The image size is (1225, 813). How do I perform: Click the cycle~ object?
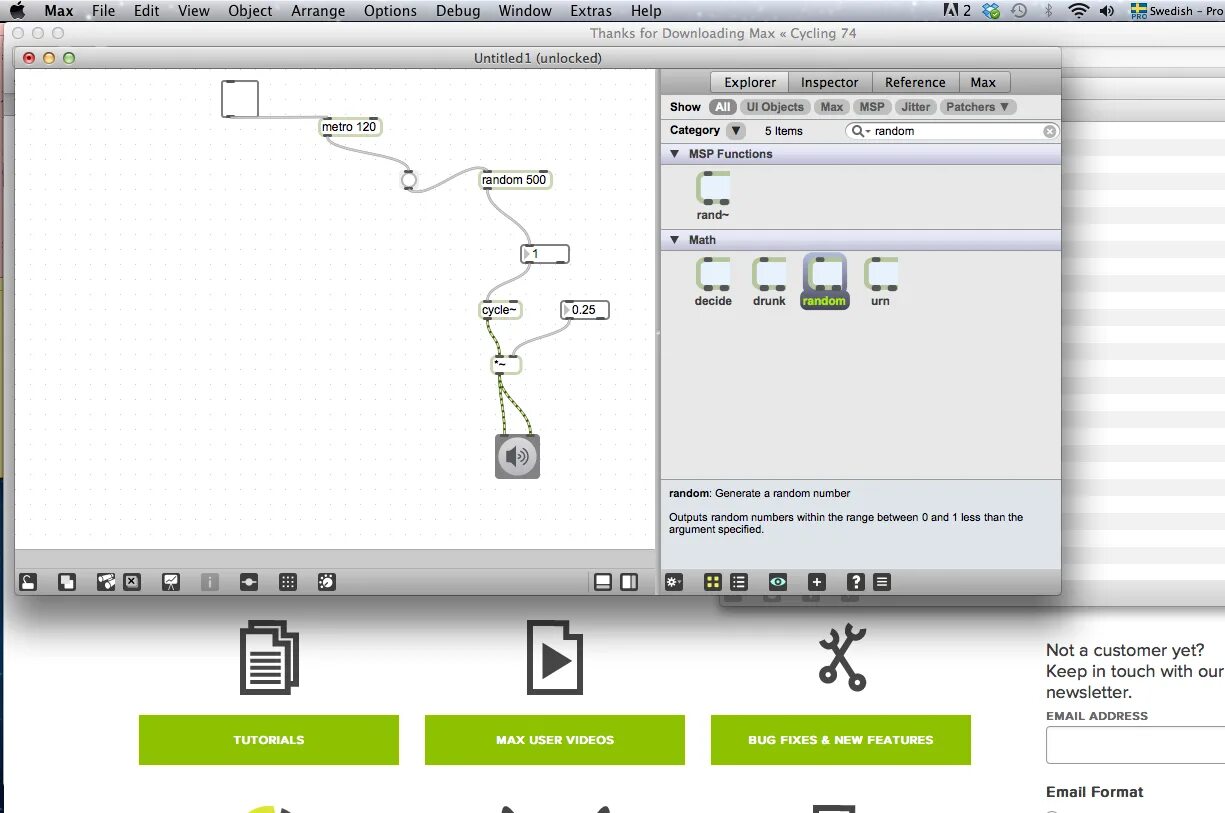tap(500, 310)
